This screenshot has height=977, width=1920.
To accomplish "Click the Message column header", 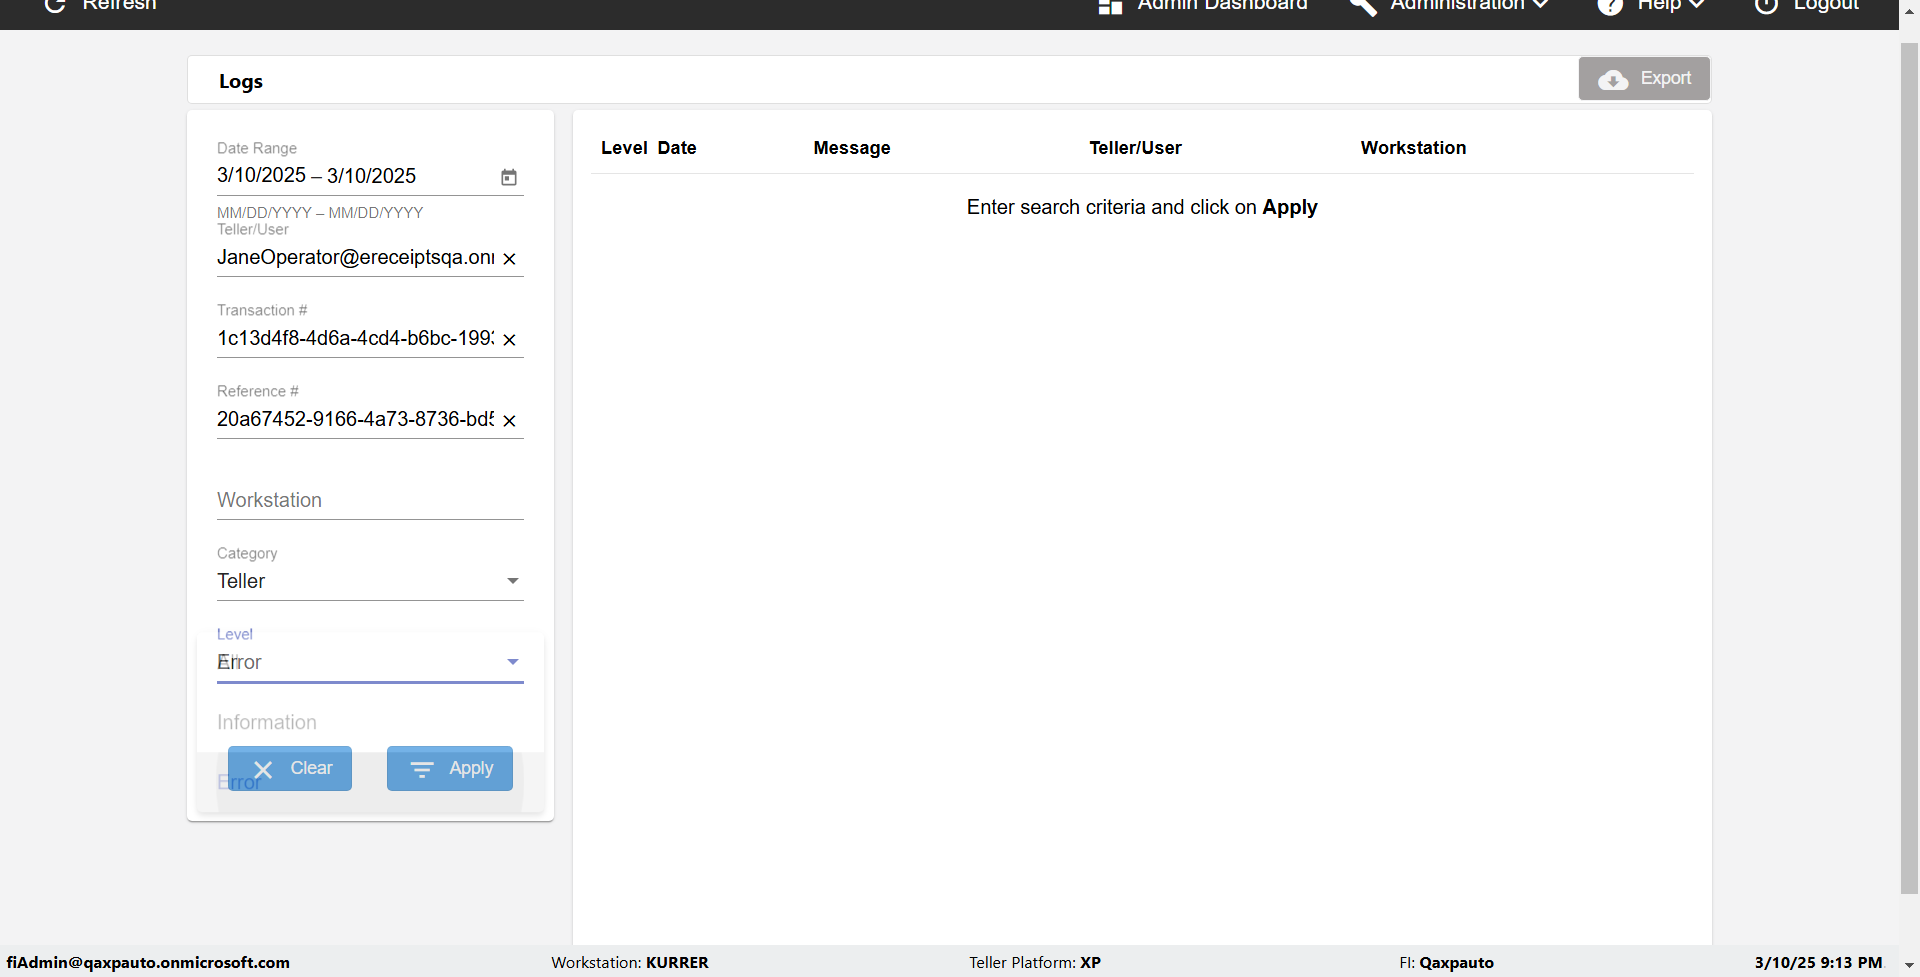I will 852,148.
